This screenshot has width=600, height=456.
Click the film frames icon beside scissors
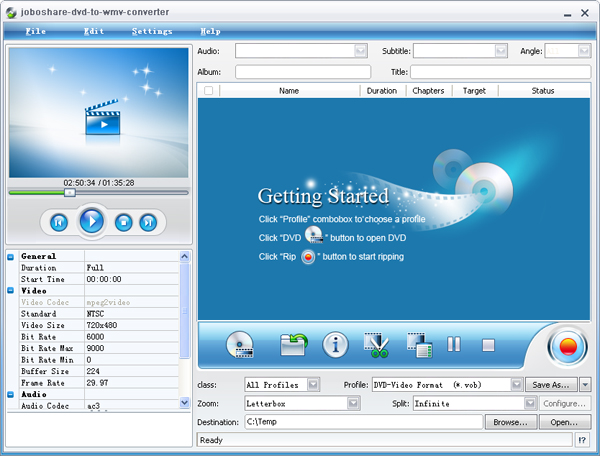418,346
